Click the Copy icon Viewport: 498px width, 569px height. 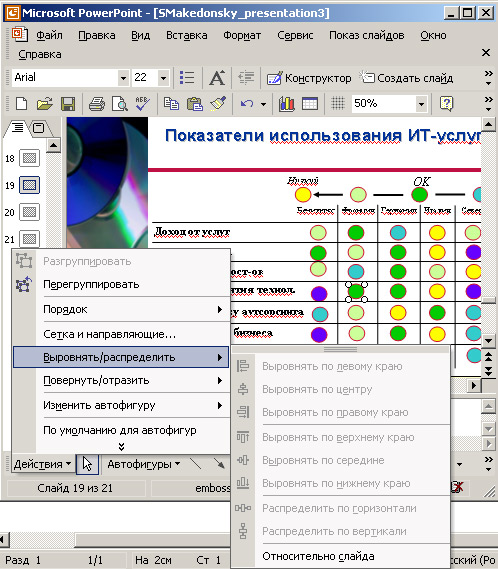tap(171, 104)
